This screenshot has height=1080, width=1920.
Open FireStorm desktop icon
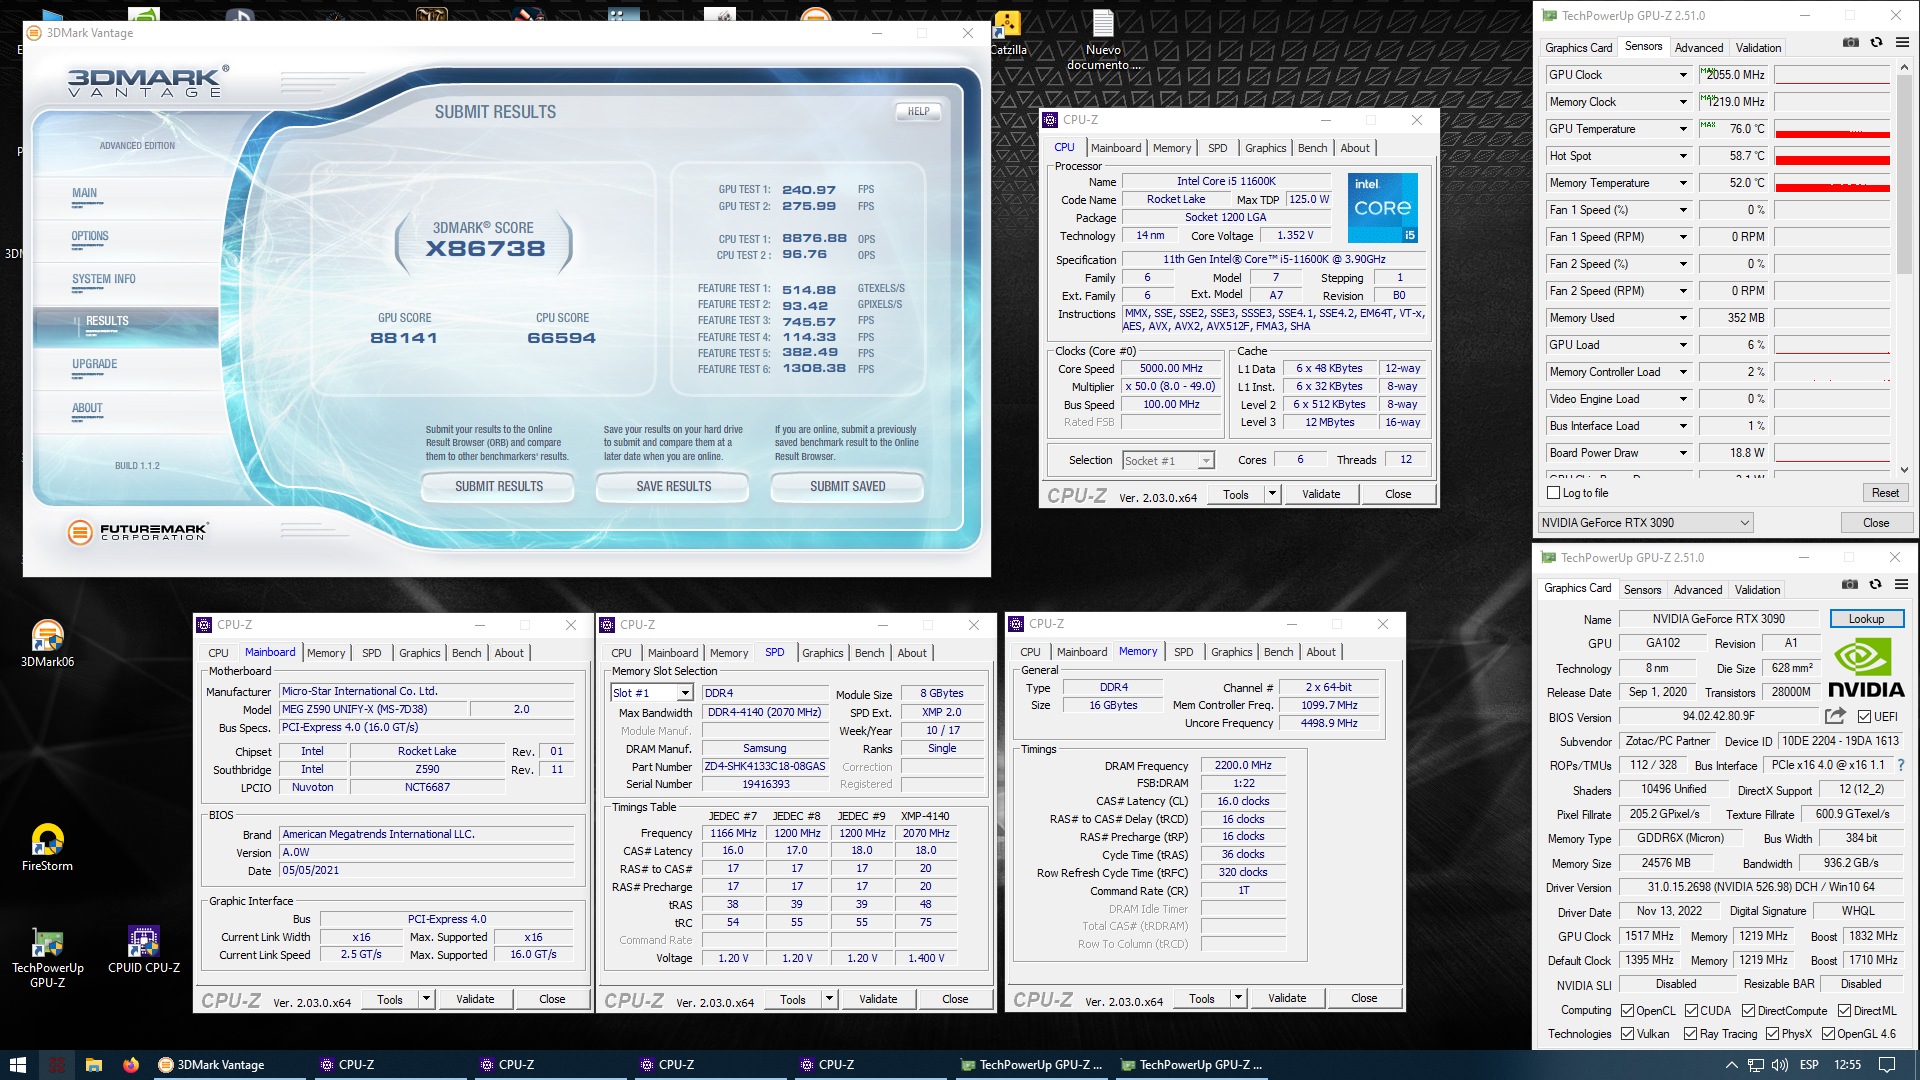pos(47,848)
